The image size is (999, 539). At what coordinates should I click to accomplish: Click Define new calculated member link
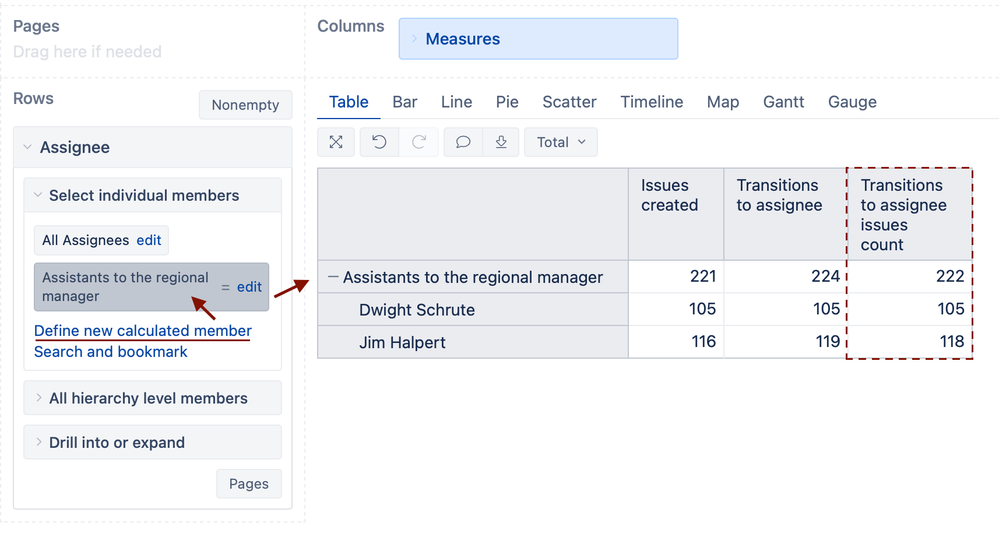click(143, 331)
